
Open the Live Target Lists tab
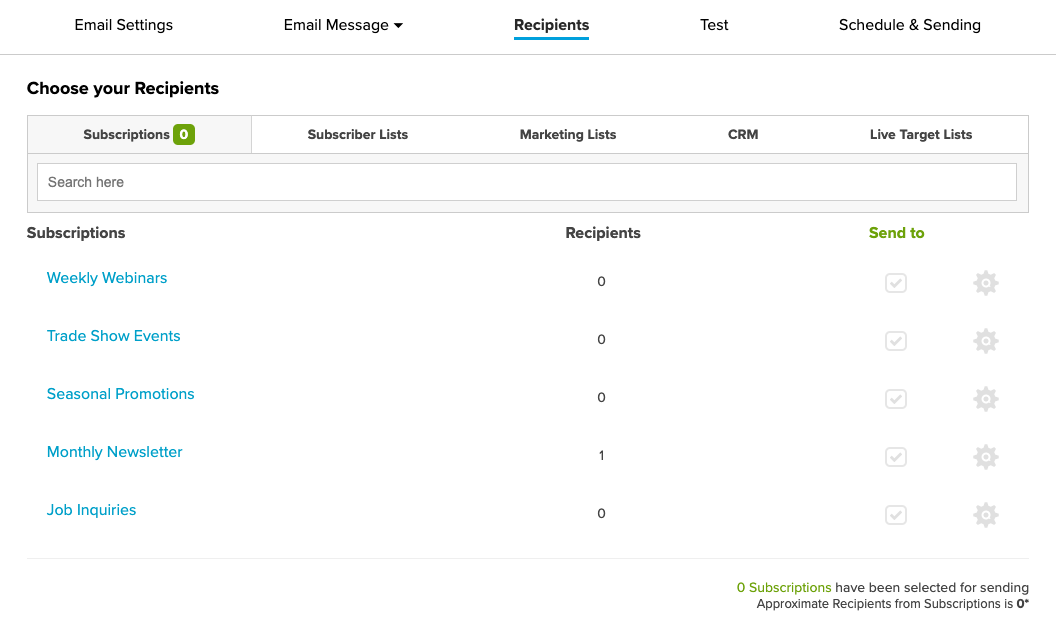point(921,135)
